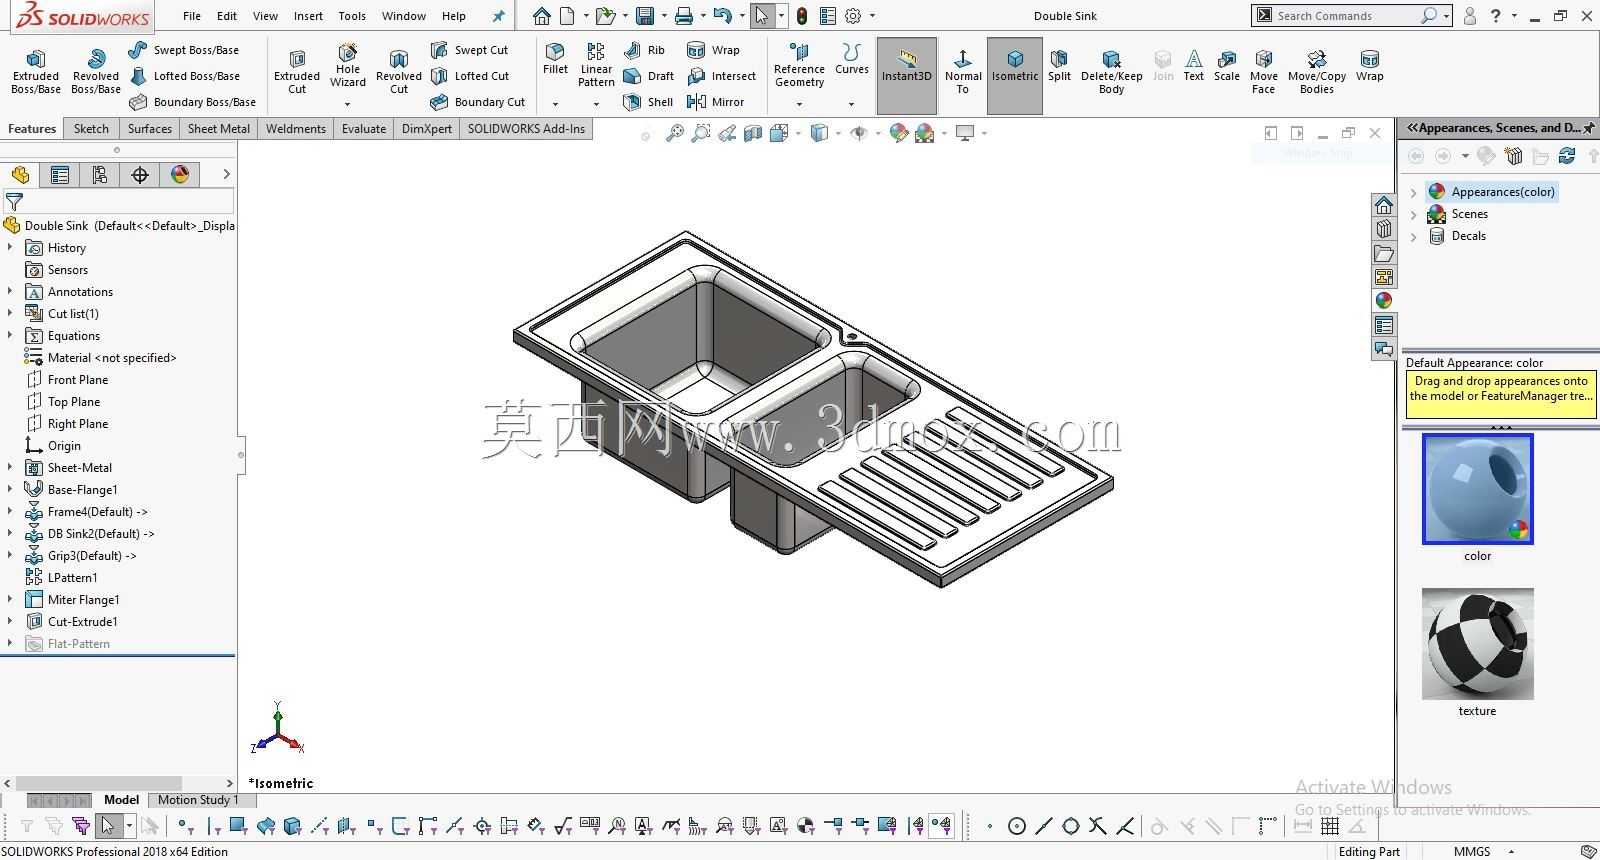
Task: Switch to the Sheet Metal tab
Action: click(219, 129)
